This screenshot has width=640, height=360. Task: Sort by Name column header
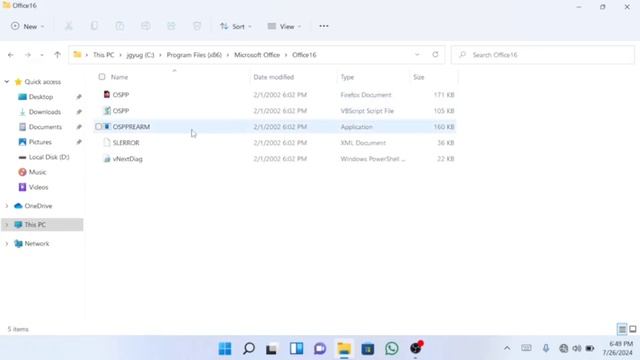point(120,77)
